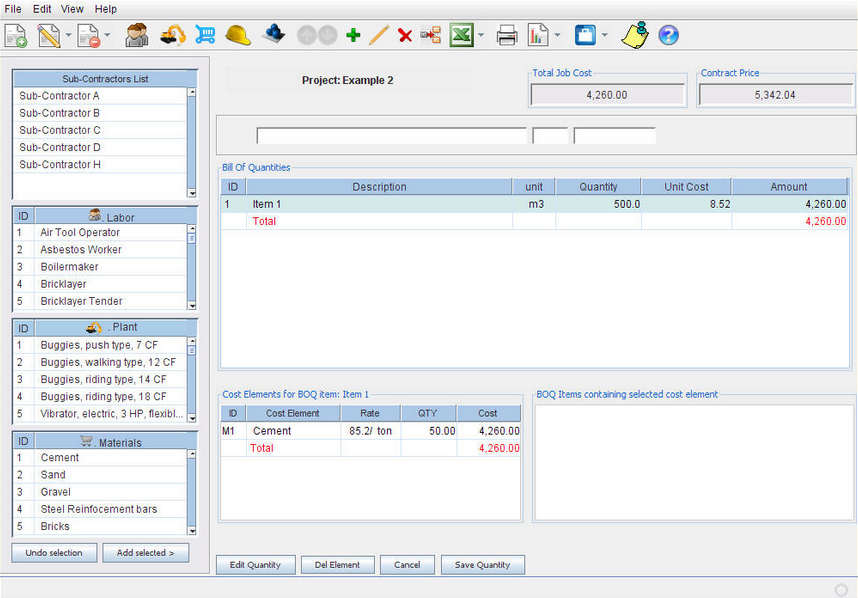Click Labor list scrollbar down arrow
This screenshot has height=598, width=858.
click(192, 305)
